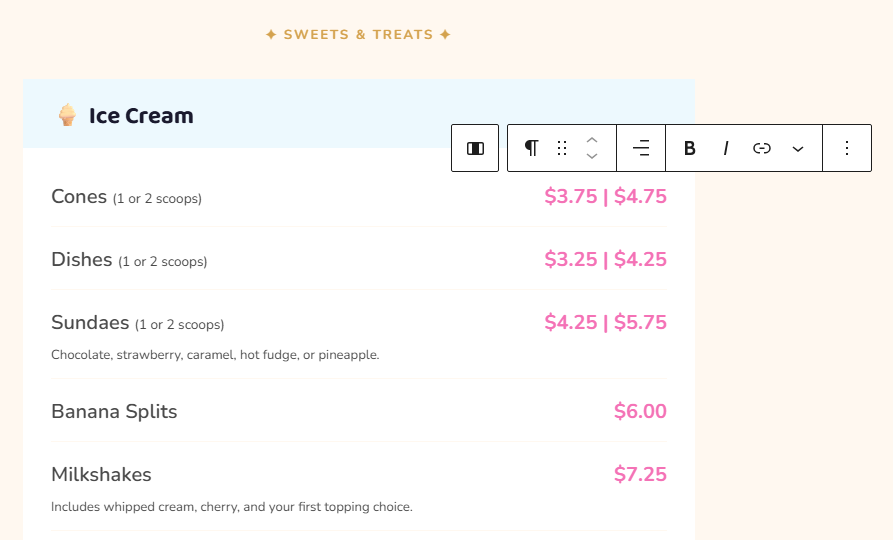Click the Banana Splits $6.00 price
This screenshot has width=893, height=540.
640,412
